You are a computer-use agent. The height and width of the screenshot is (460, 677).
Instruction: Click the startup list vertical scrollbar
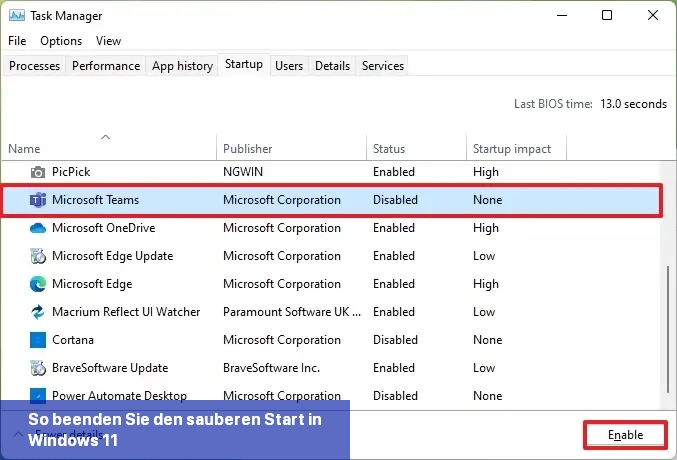[668, 330]
